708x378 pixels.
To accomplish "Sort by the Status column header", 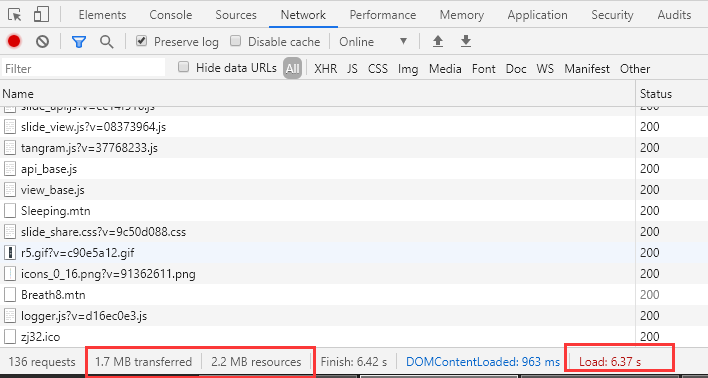I will coord(671,94).
